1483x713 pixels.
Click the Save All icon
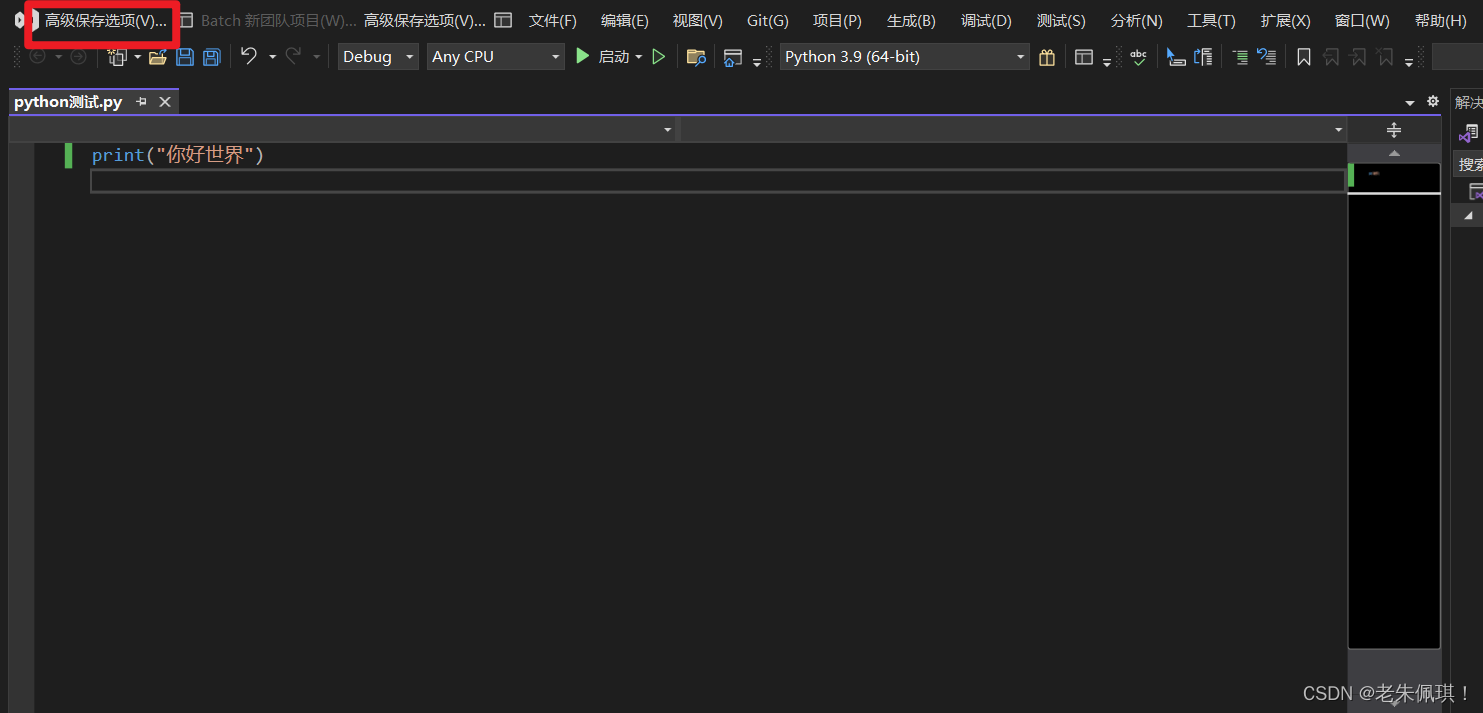click(x=211, y=57)
